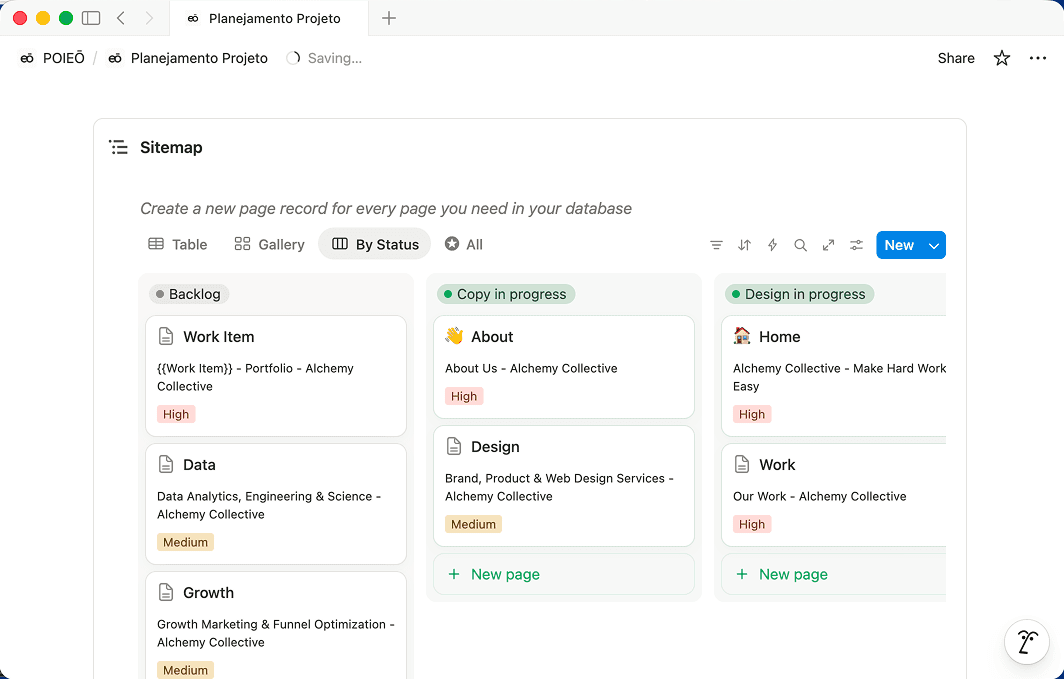The image size is (1064, 679).
Task: Click Medium tag on Design card
Action: click(473, 524)
